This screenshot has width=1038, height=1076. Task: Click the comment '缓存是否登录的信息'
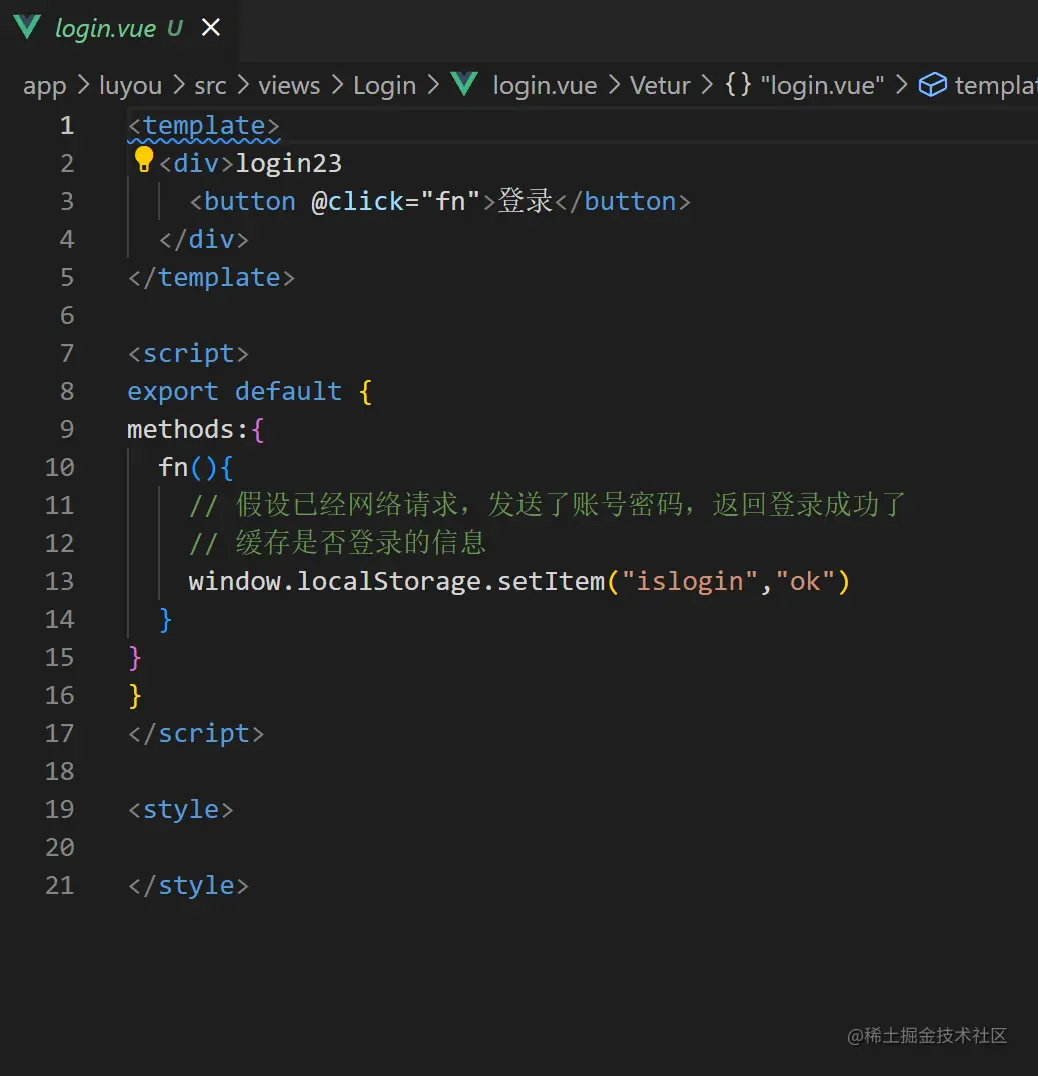[x=361, y=543]
